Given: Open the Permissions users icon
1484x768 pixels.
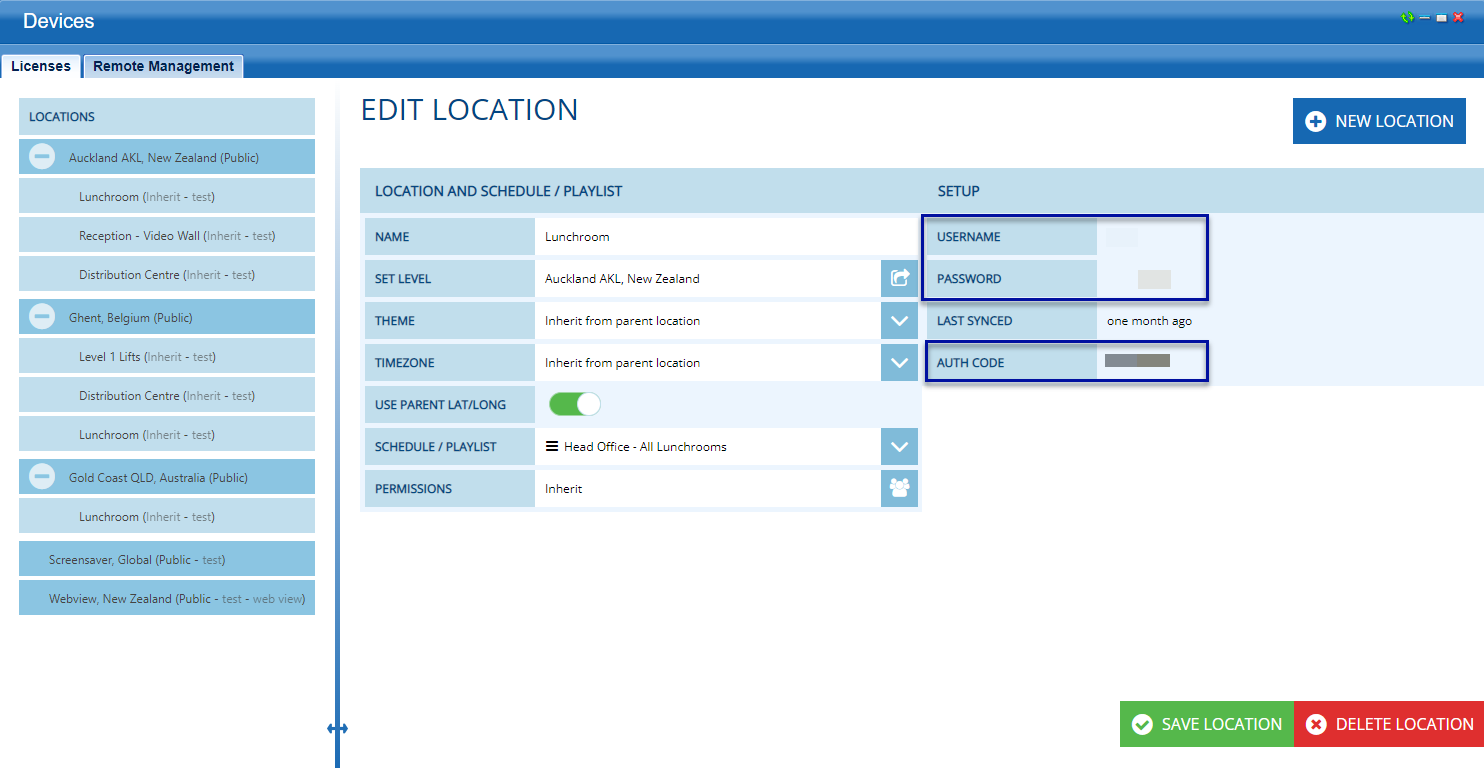Looking at the screenshot, I should tap(899, 488).
